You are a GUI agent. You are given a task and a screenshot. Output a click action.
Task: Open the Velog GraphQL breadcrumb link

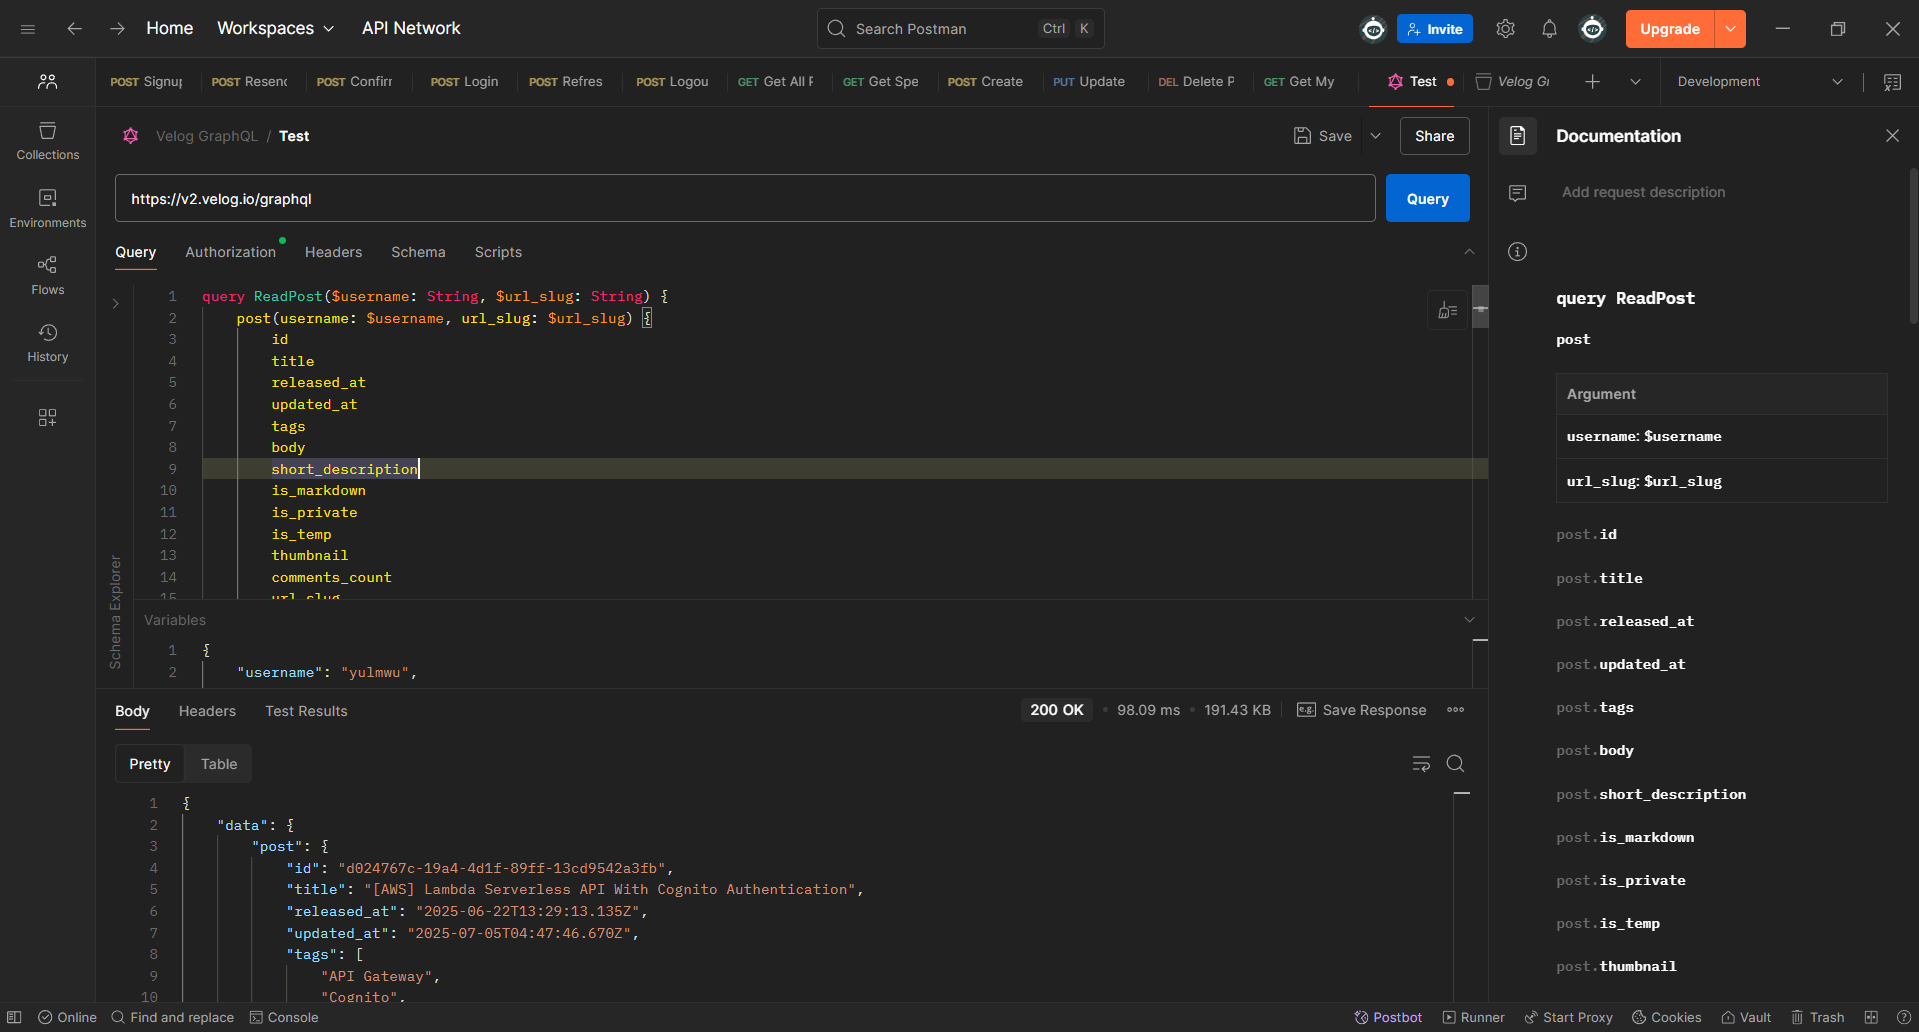click(206, 136)
